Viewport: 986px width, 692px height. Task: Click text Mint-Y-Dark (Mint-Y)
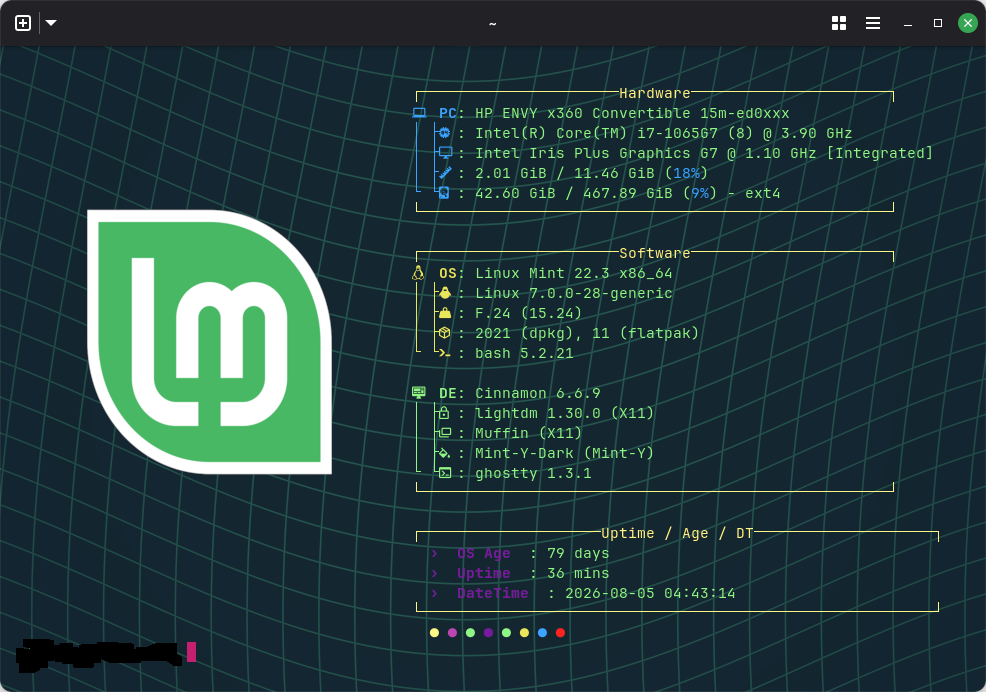tap(564, 453)
